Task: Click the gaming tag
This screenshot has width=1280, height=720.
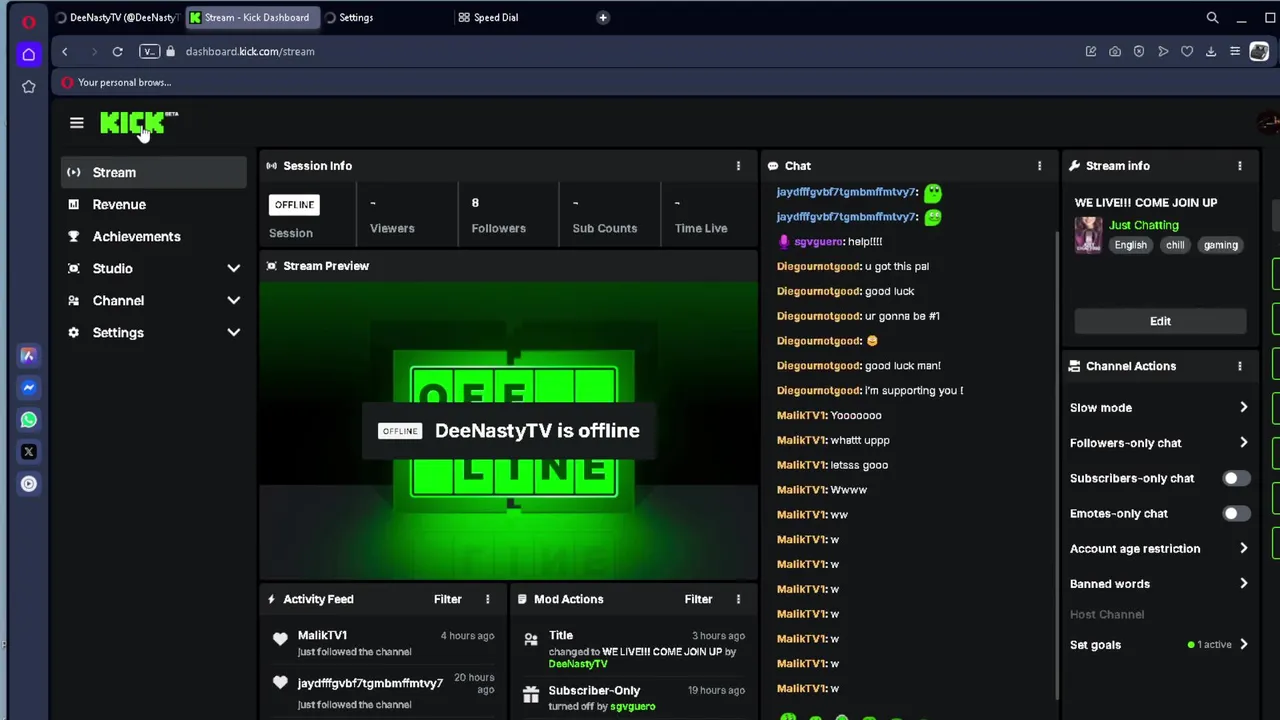Action: (x=1221, y=245)
